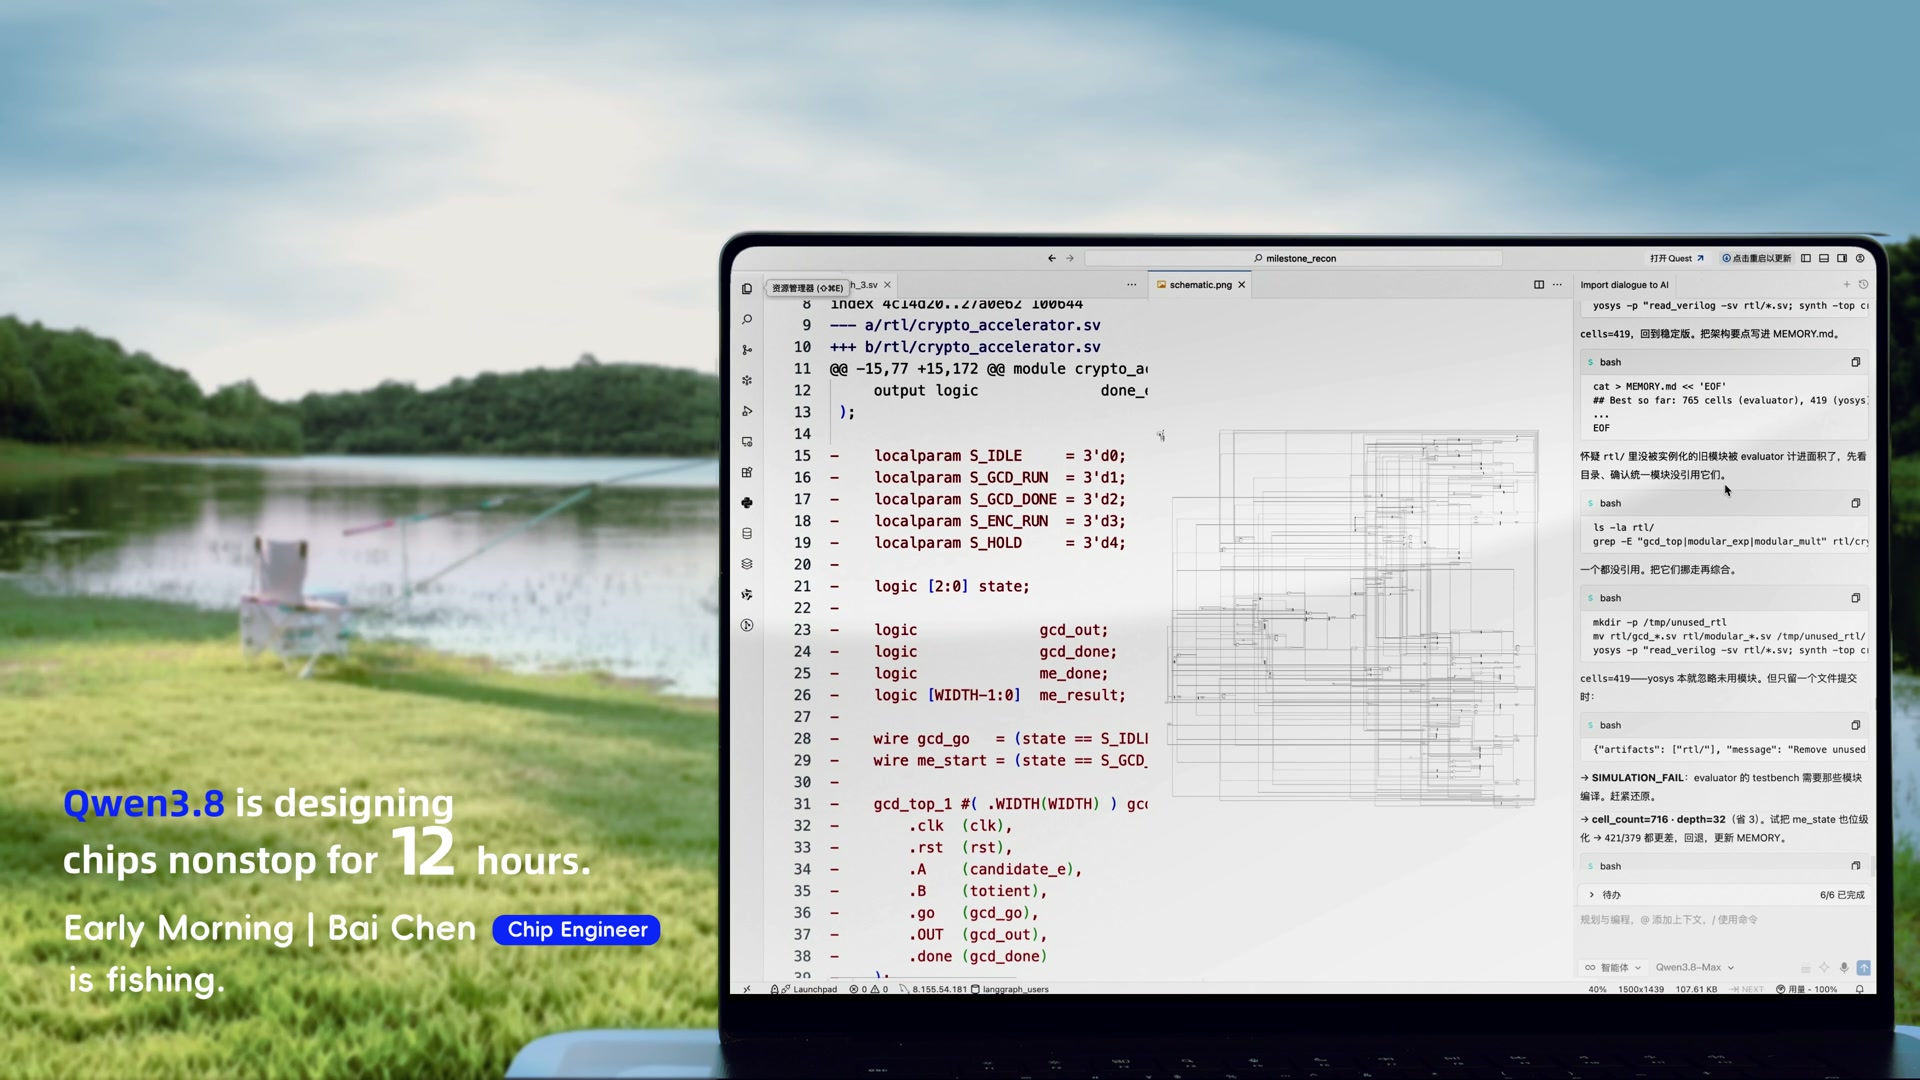The image size is (1920, 1080).
Task: Click the 1500x1439 image size indicator
Action: (x=1641, y=989)
